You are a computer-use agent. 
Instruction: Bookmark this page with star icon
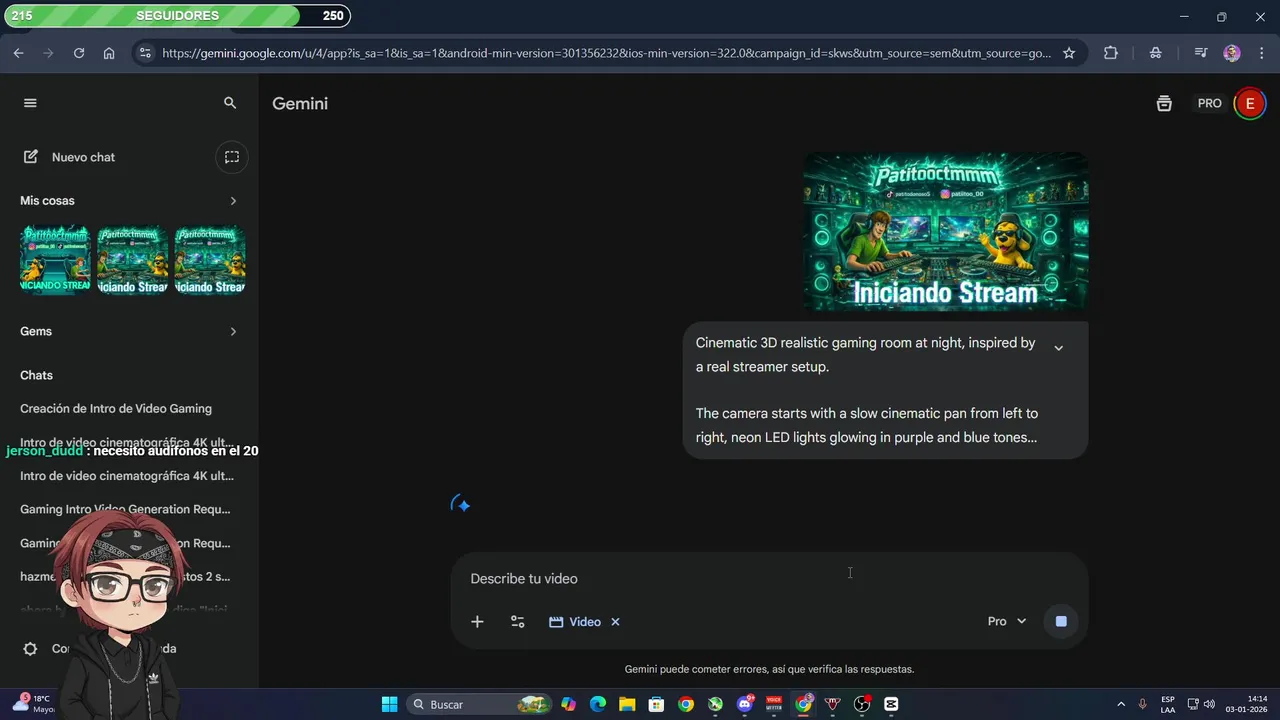tap(1069, 53)
